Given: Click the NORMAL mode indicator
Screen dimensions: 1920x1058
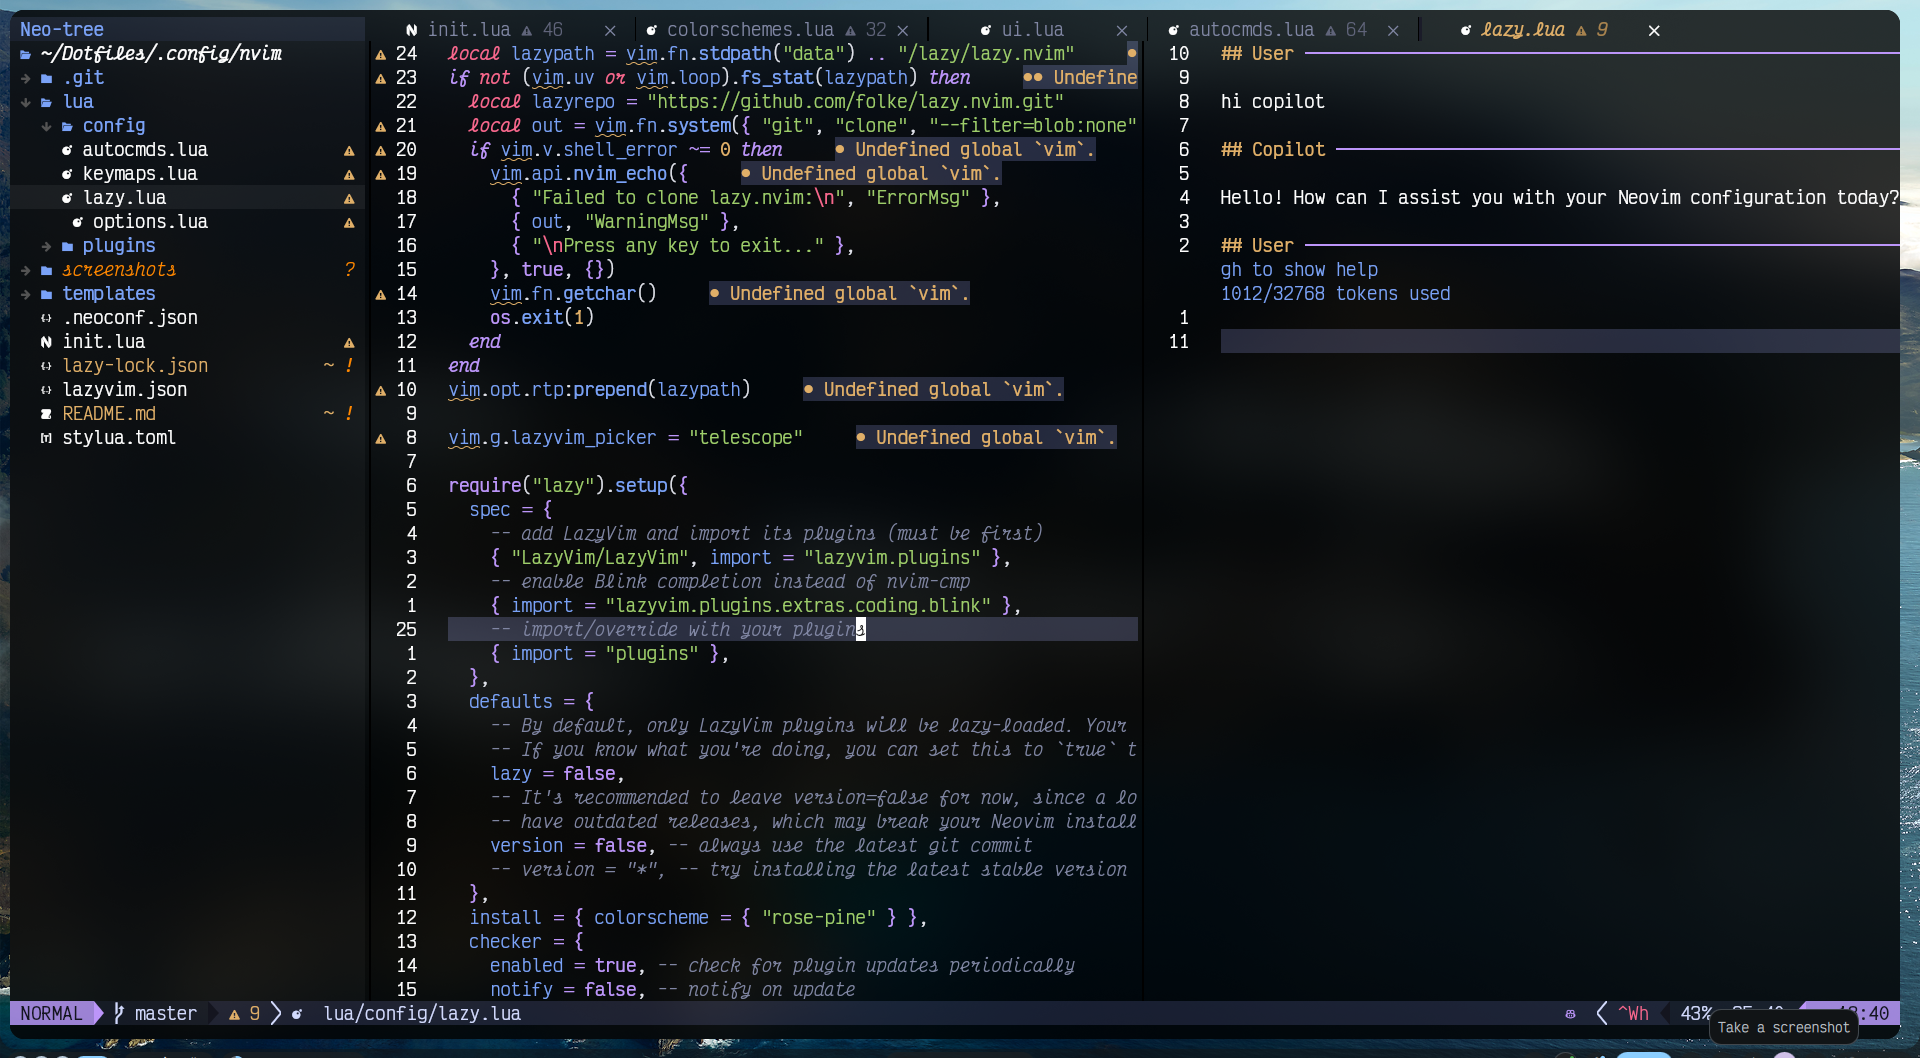Looking at the screenshot, I should (51, 1013).
